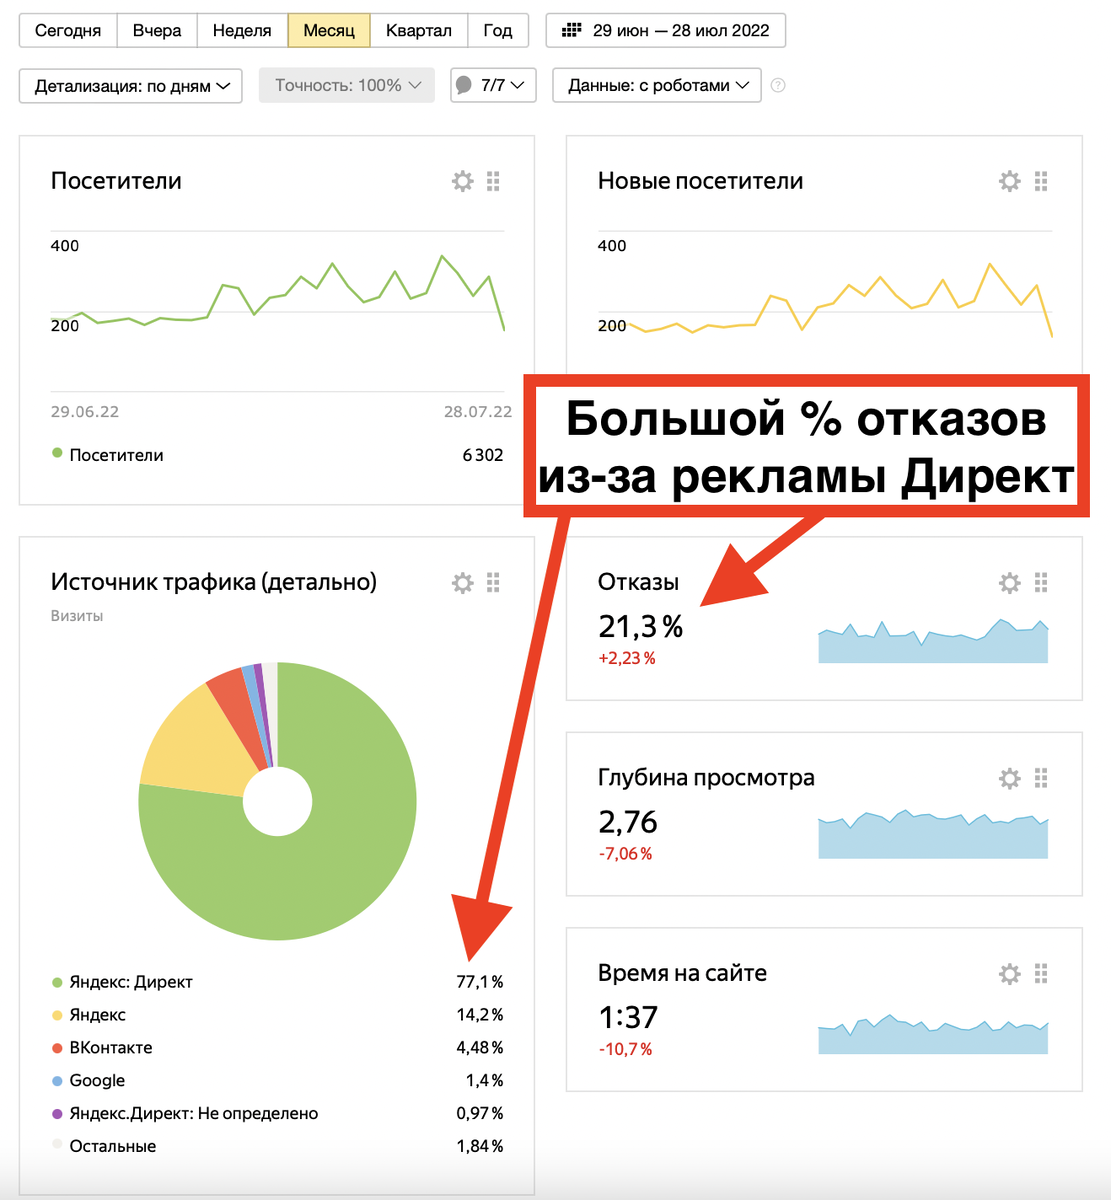Click the help question mark icon
Image resolution: width=1111 pixels, height=1200 pixels.
pyautogui.click(x=778, y=85)
